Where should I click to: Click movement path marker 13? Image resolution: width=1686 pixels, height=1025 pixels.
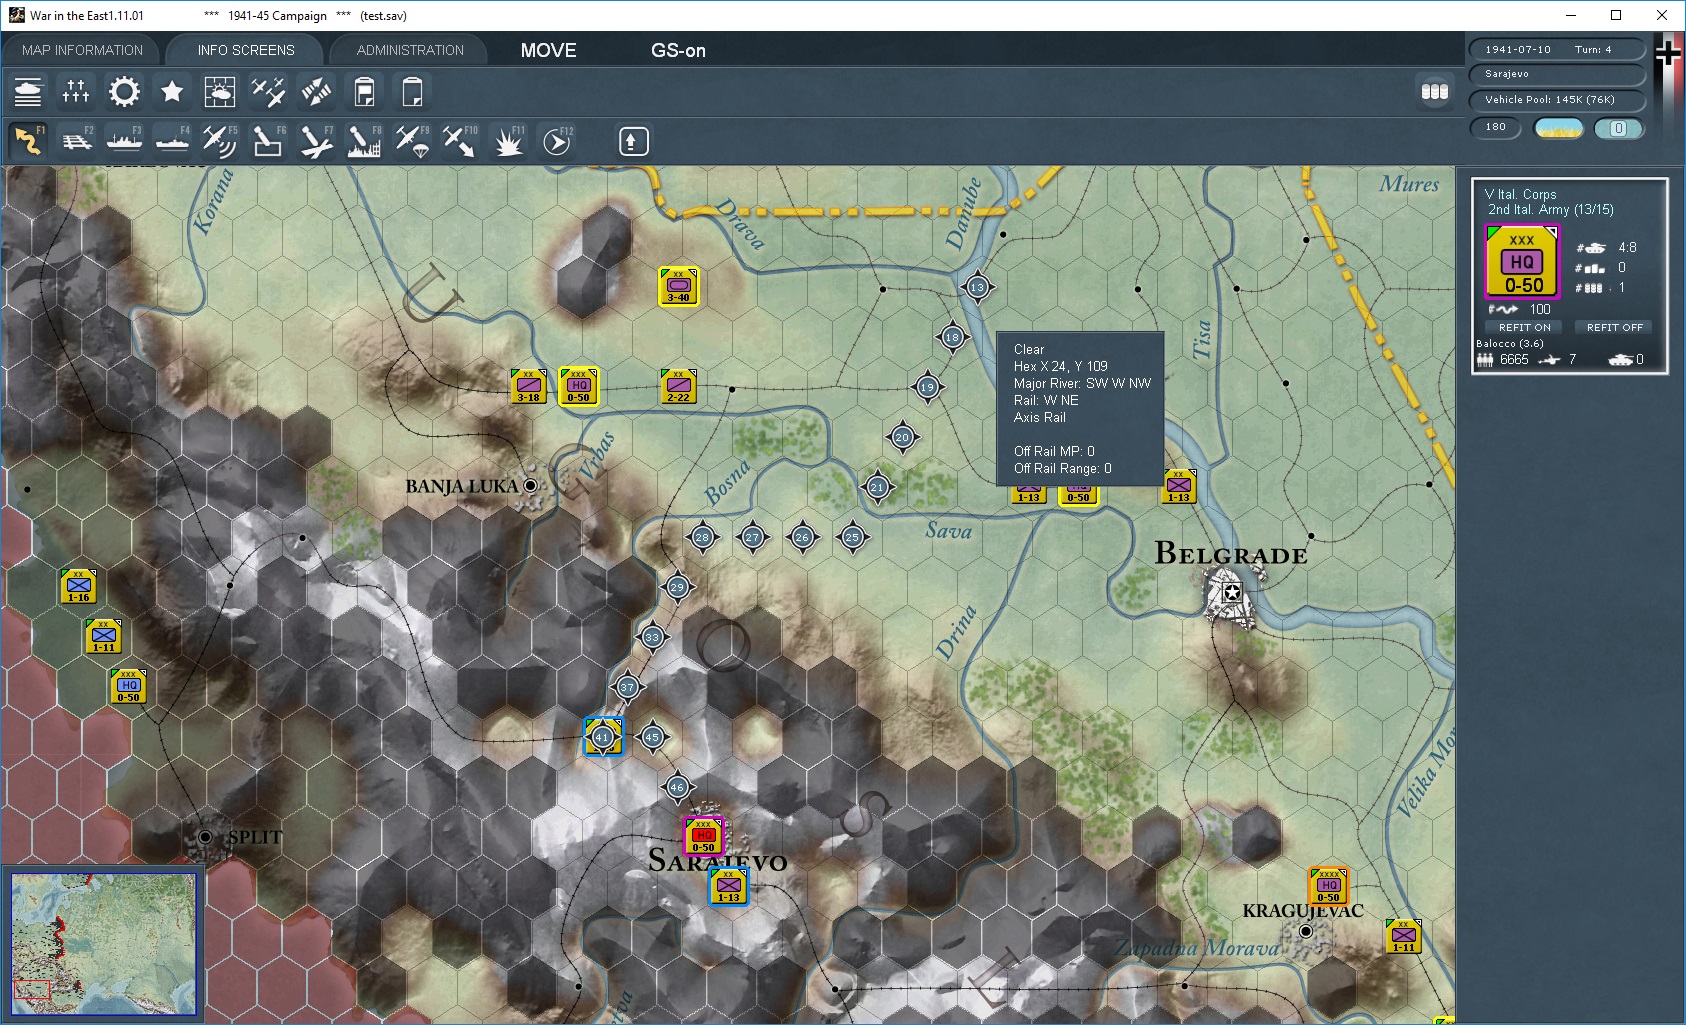pos(977,287)
